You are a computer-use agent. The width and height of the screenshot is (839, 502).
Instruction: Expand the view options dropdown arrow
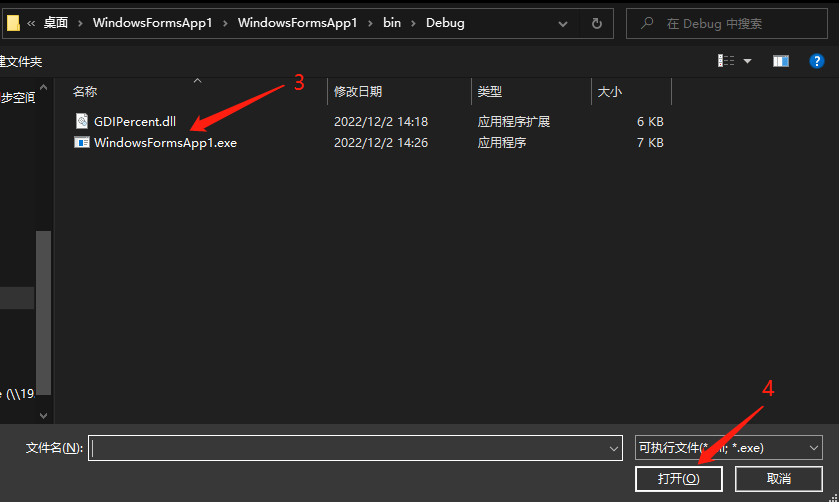point(748,61)
